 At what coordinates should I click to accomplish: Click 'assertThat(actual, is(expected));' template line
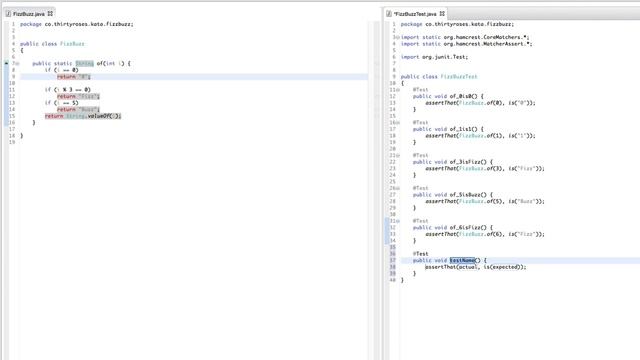[x=476, y=267]
